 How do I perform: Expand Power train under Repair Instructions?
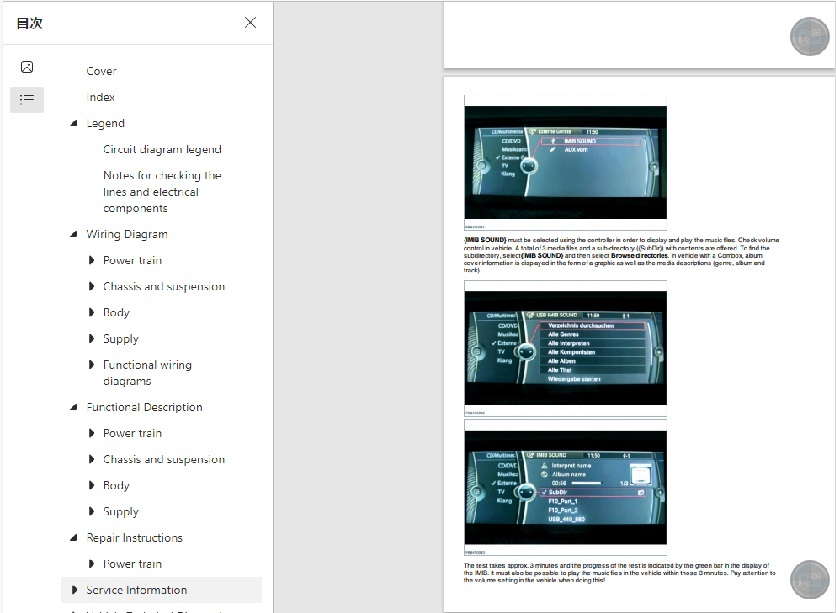point(91,564)
